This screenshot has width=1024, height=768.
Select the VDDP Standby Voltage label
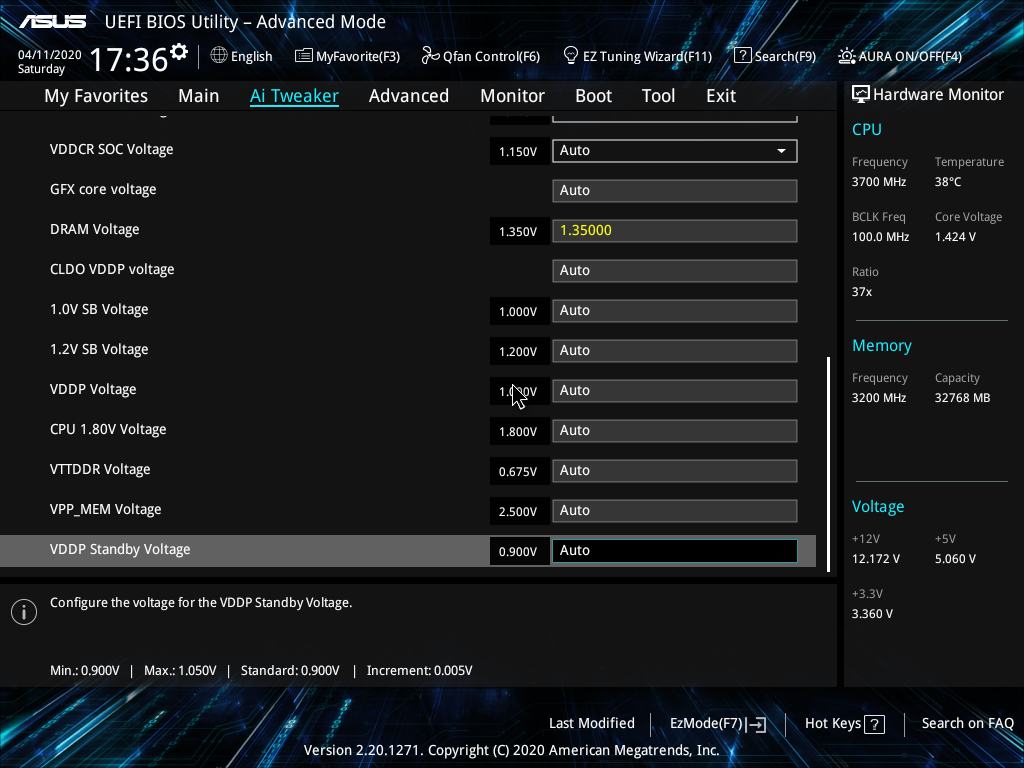(x=120, y=549)
